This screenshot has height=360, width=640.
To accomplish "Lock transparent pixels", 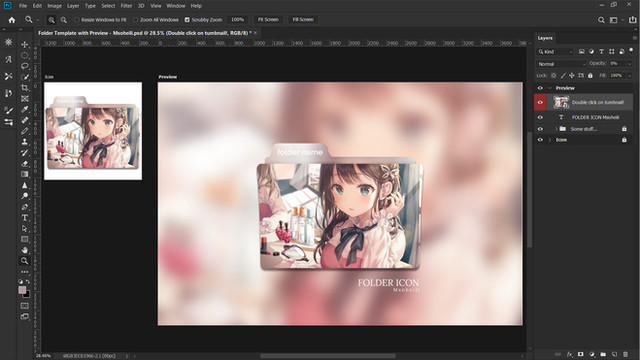I will 553,76.
